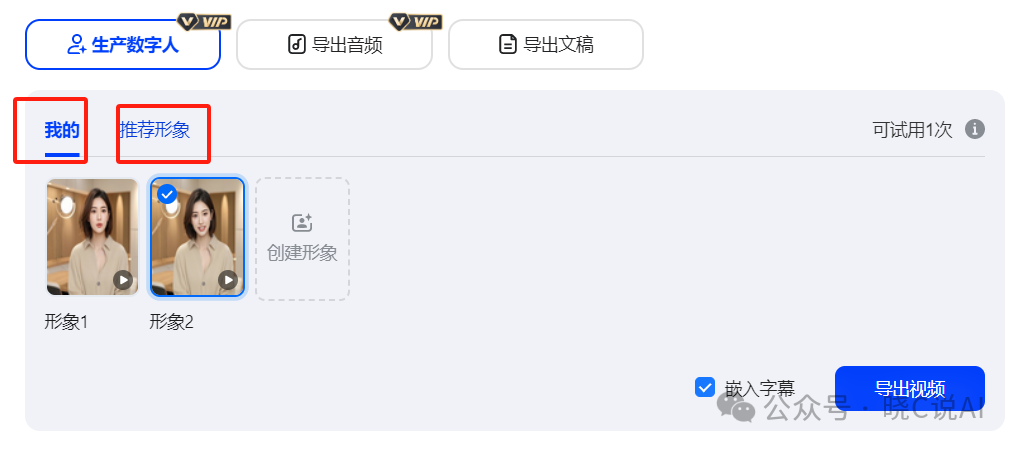The image size is (1016, 449).
Task: Play the 形象2 preview video
Action: pos(228,280)
